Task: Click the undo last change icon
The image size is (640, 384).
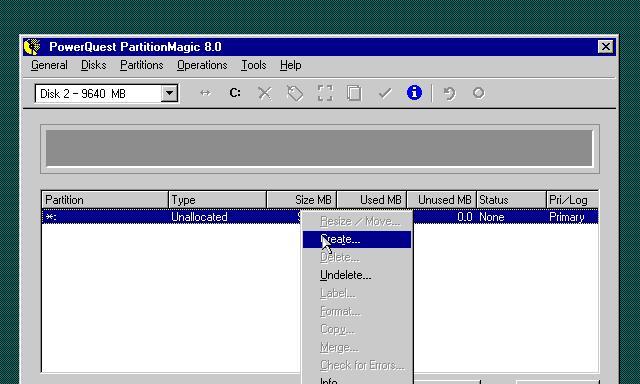Action: coord(449,93)
